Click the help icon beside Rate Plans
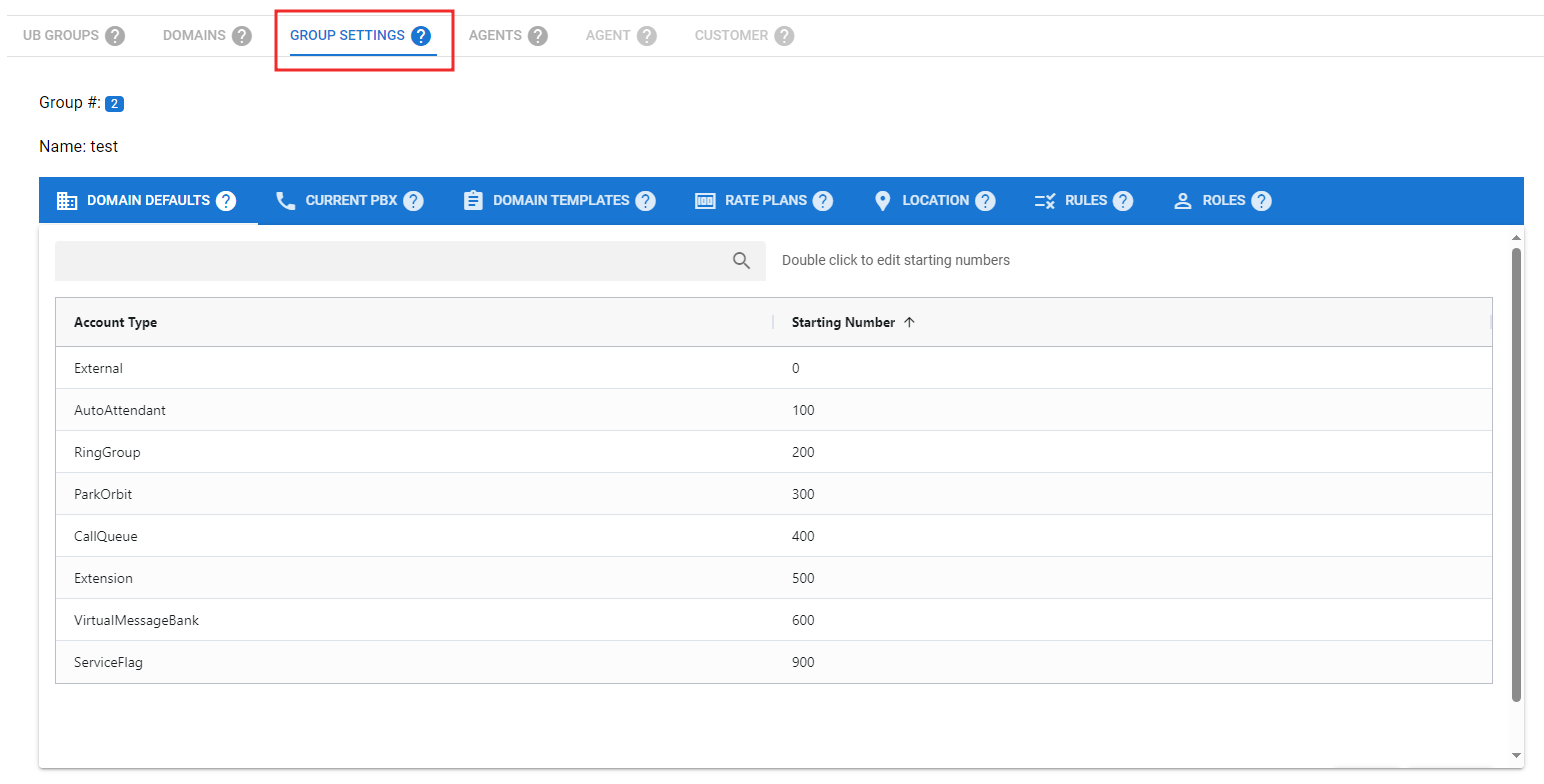This screenshot has height=784, width=1544. pyautogui.click(x=823, y=201)
